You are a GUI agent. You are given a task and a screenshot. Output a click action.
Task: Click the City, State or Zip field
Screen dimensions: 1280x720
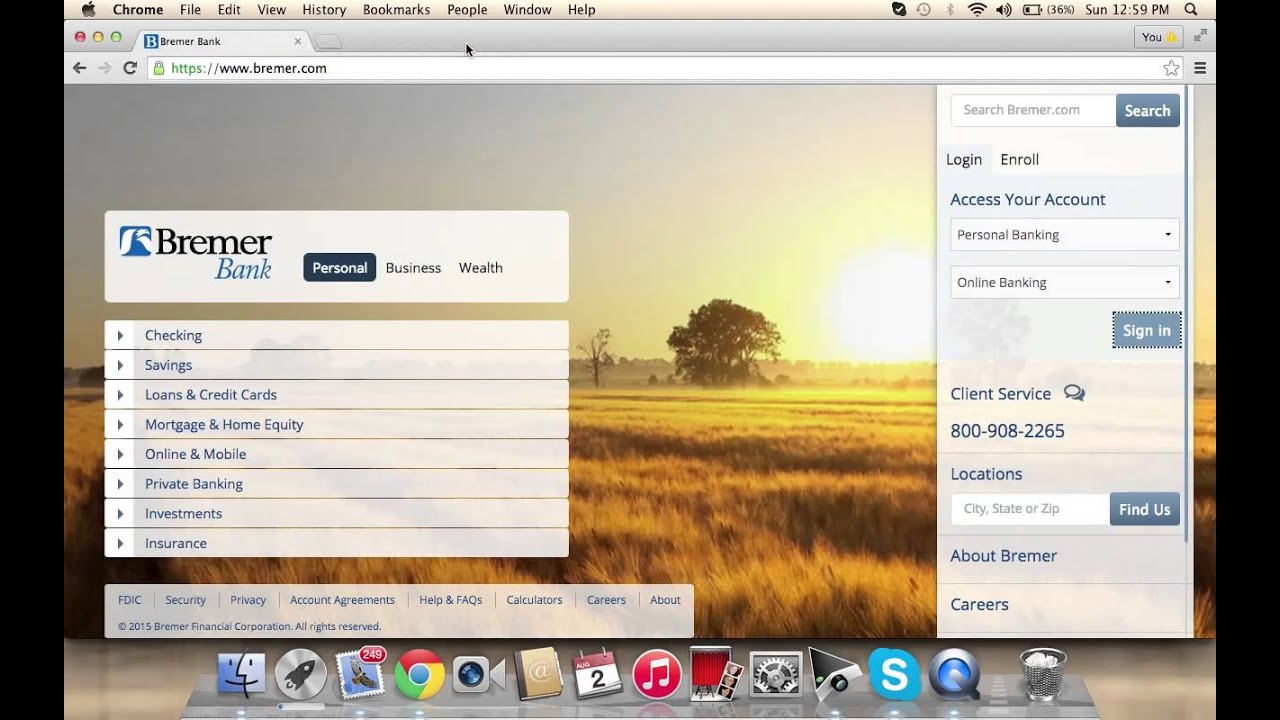1030,509
